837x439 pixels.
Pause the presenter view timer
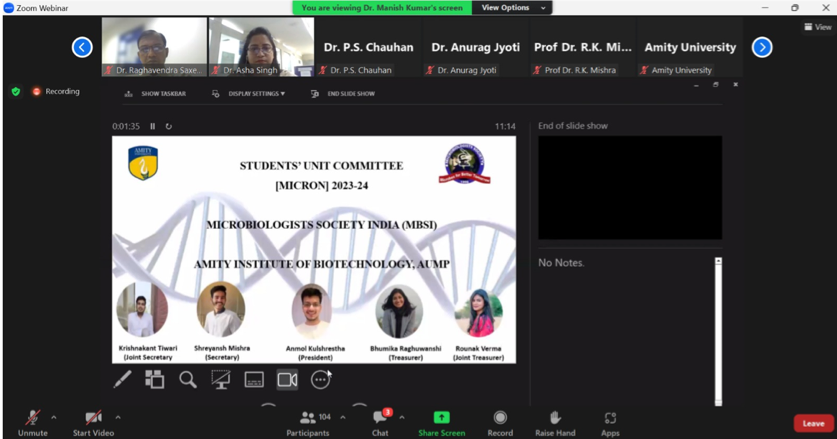tap(153, 127)
